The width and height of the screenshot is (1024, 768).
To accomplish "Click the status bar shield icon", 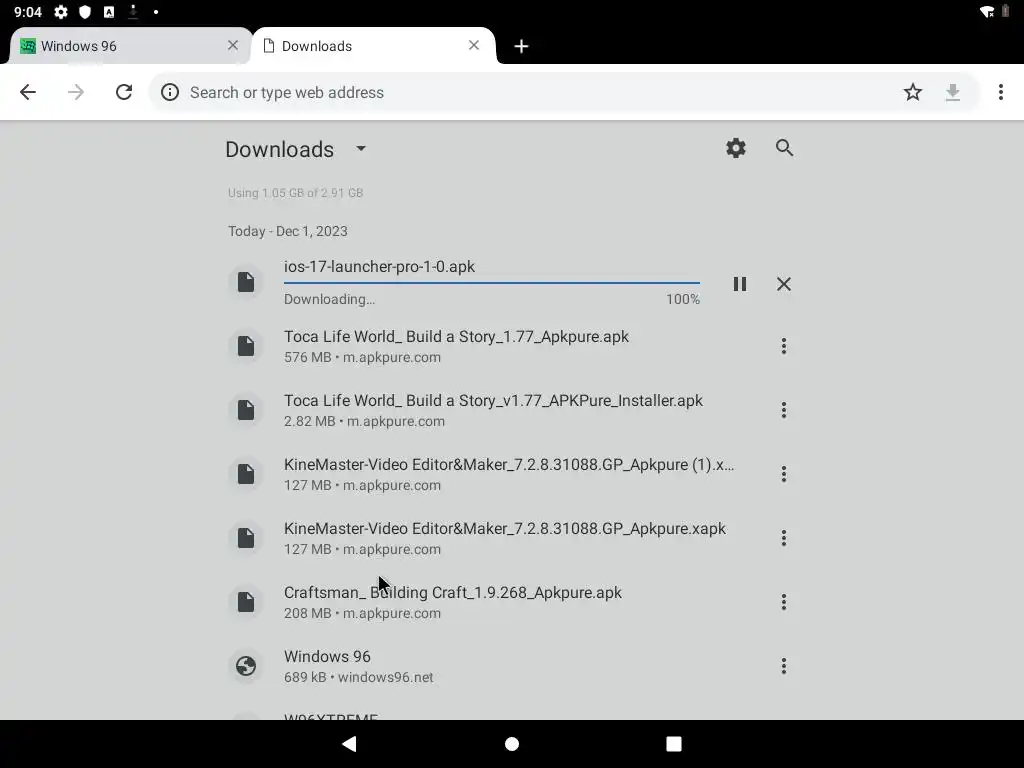I will click(x=85, y=12).
